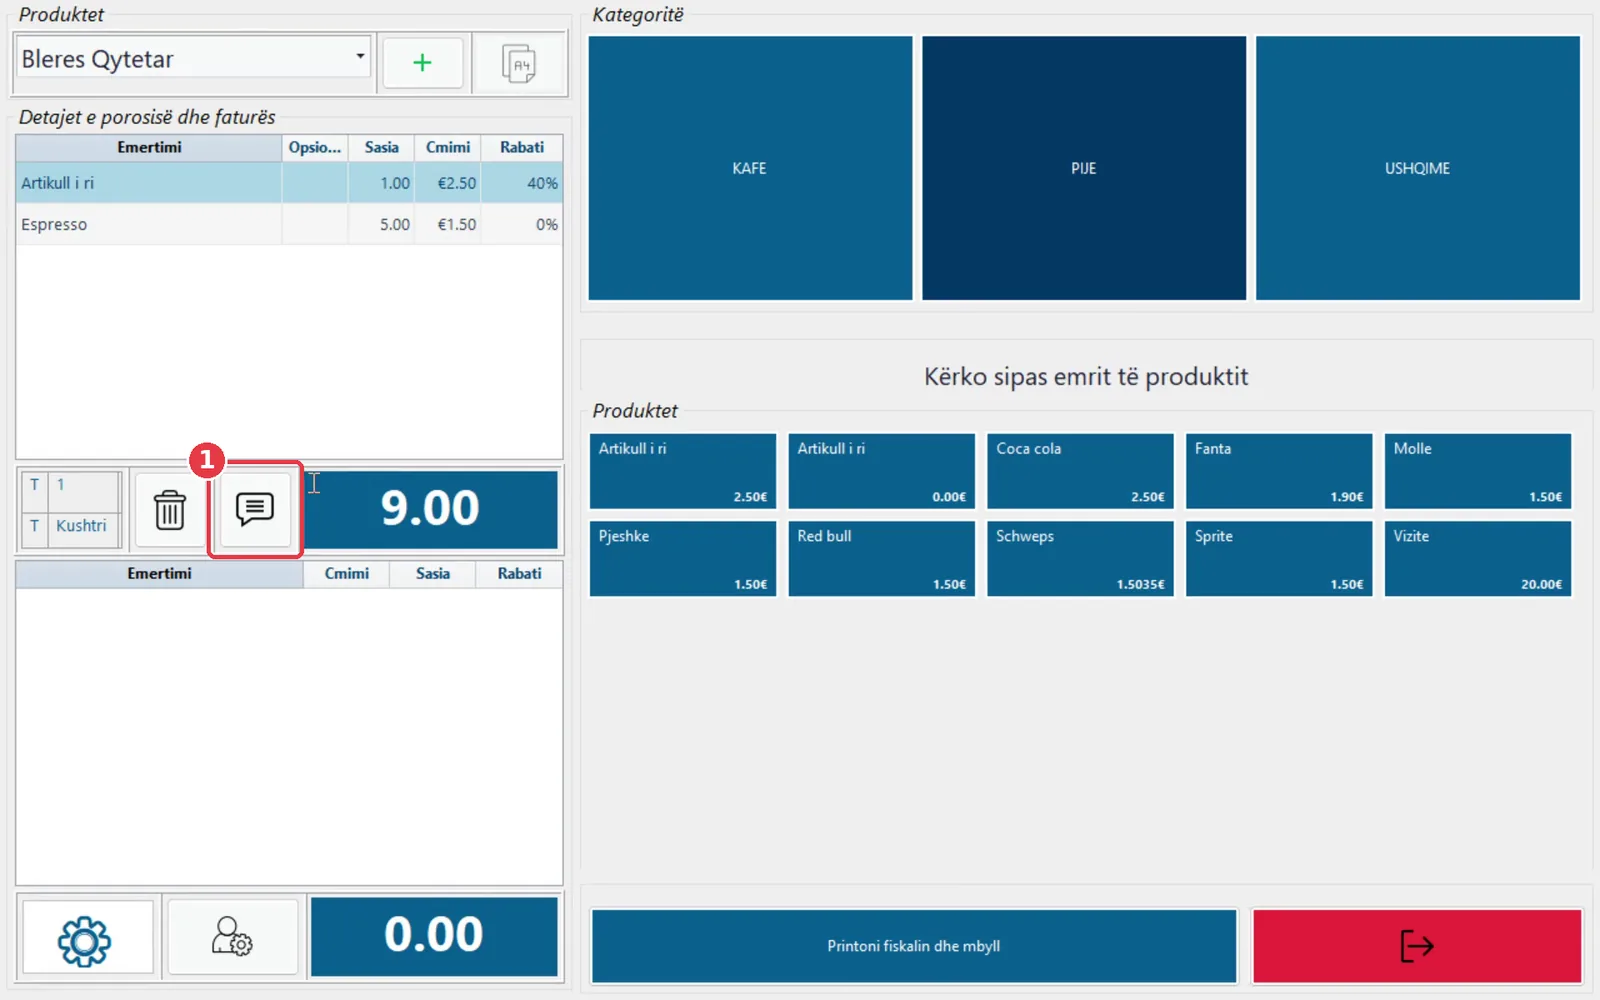Add the Artikull i ri 0.00€ product
1600x1000 pixels.
[x=881, y=471]
